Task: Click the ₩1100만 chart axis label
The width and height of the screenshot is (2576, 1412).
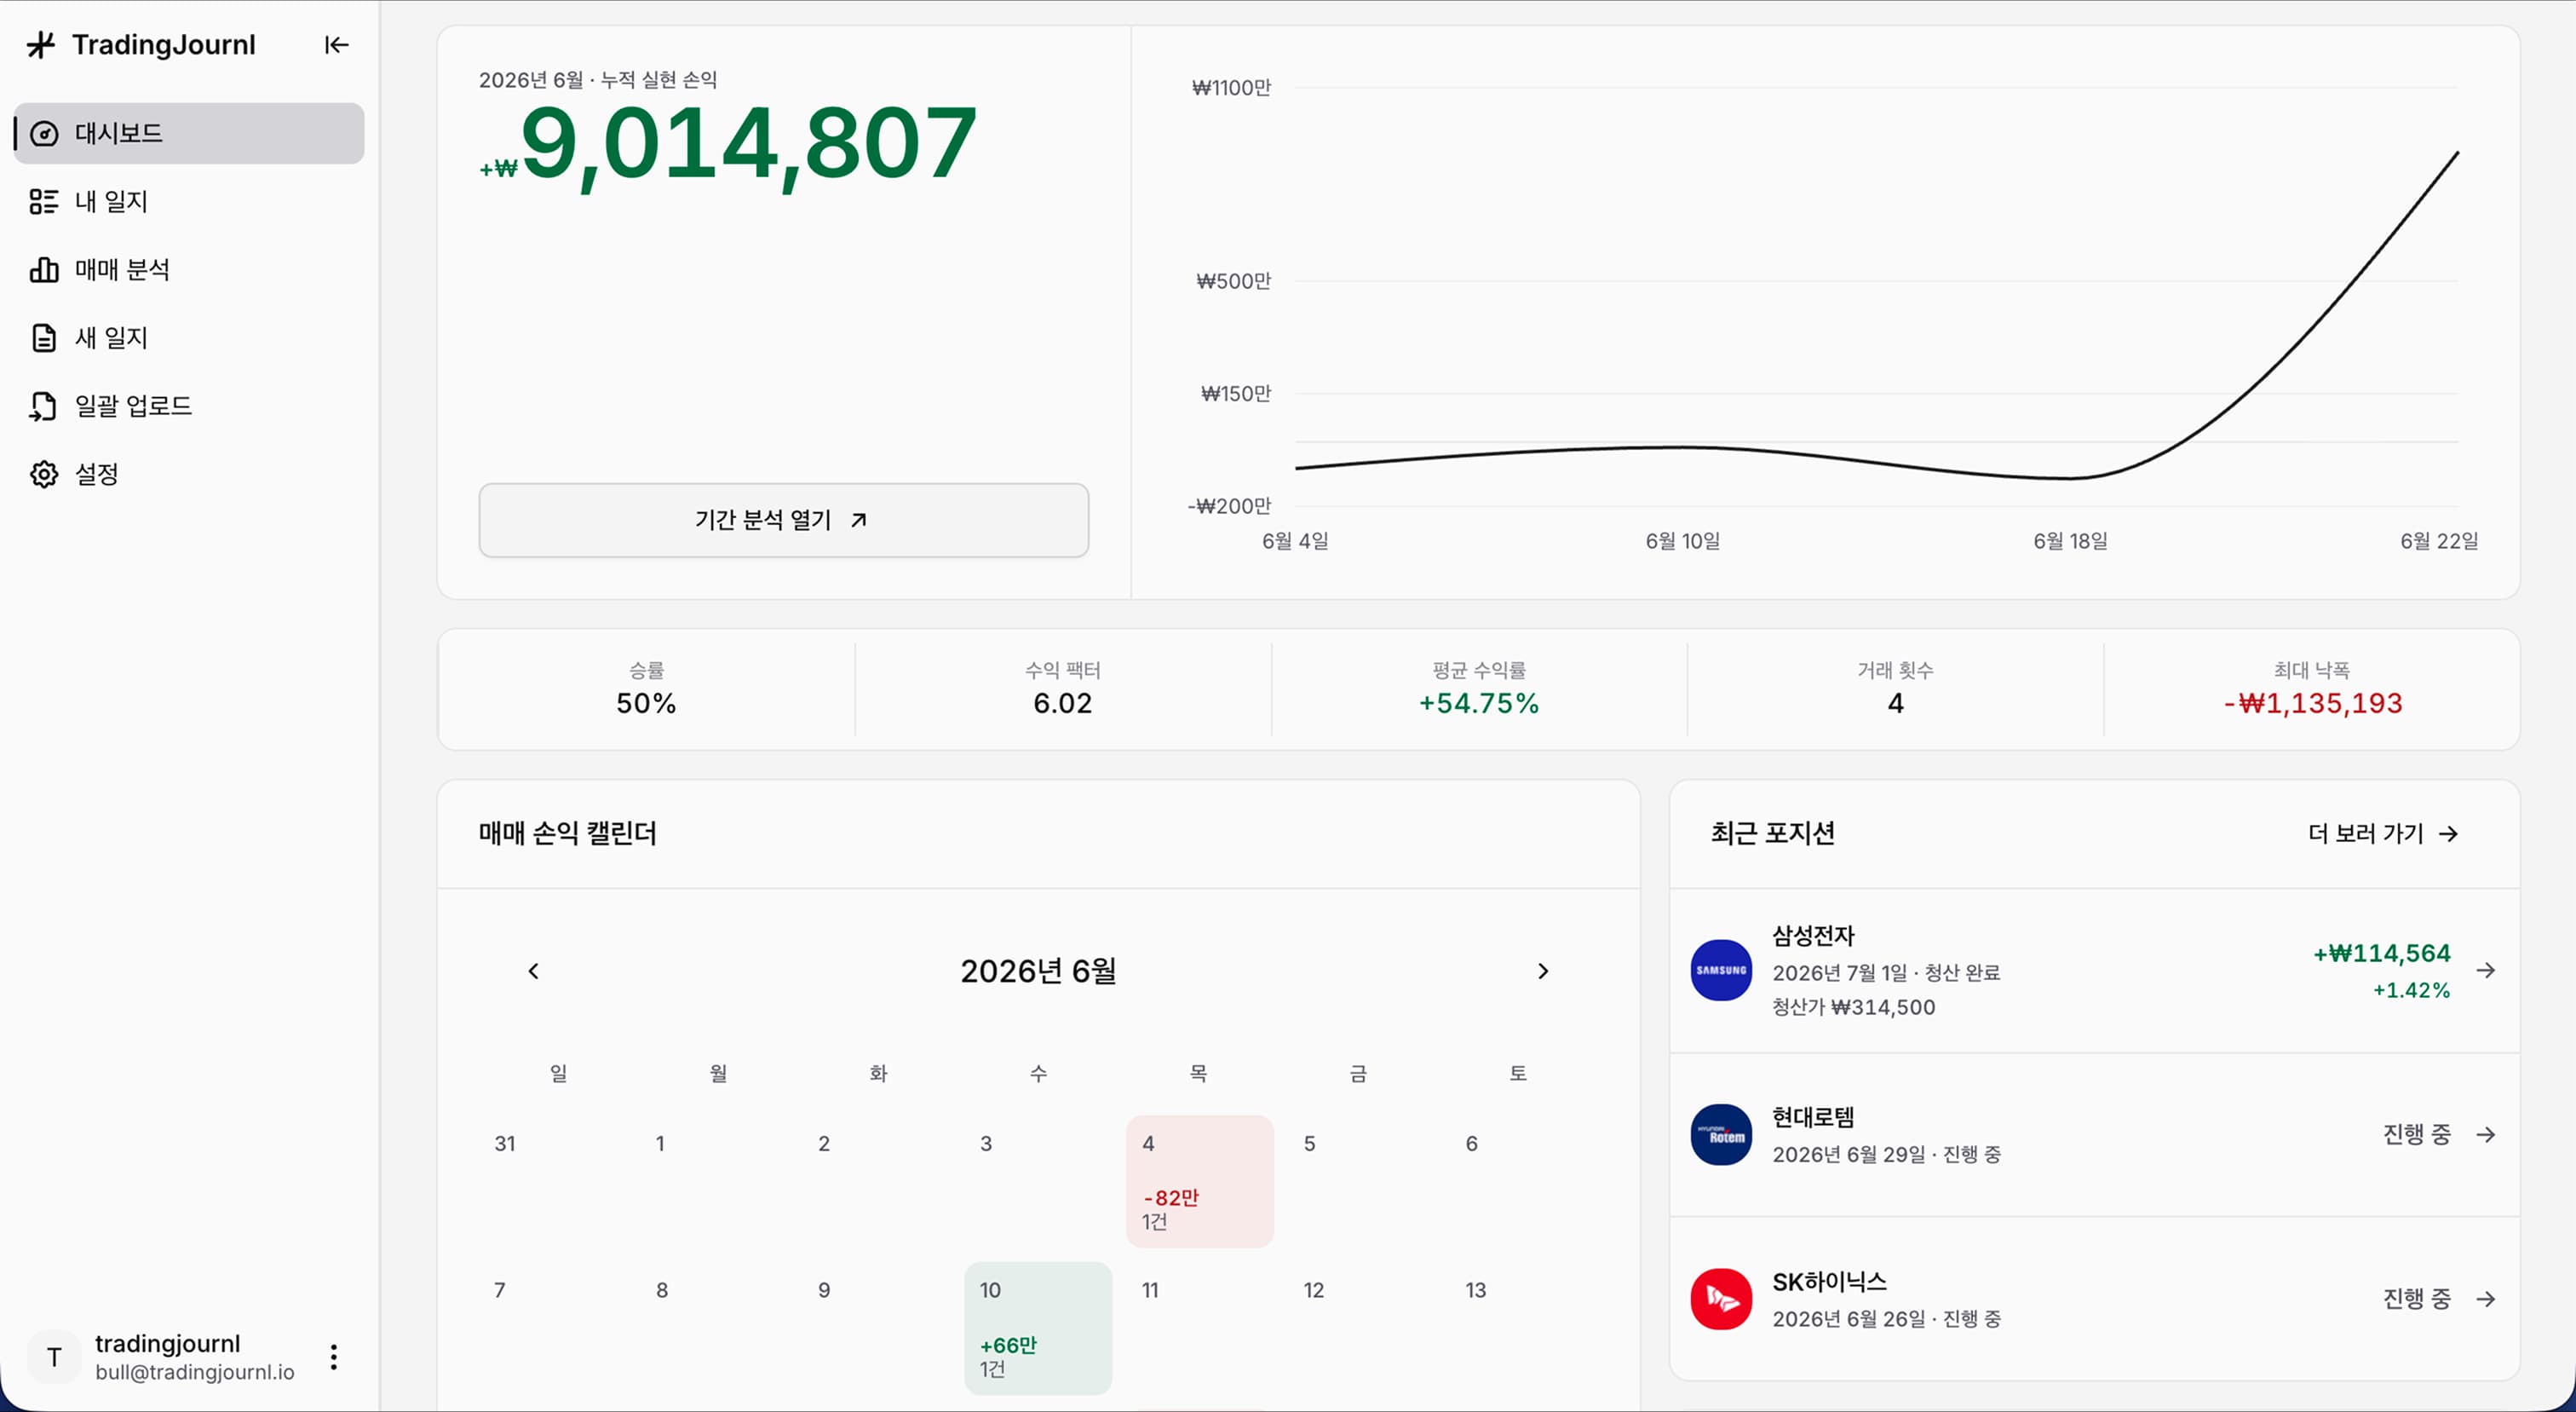Action: tap(1231, 88)
